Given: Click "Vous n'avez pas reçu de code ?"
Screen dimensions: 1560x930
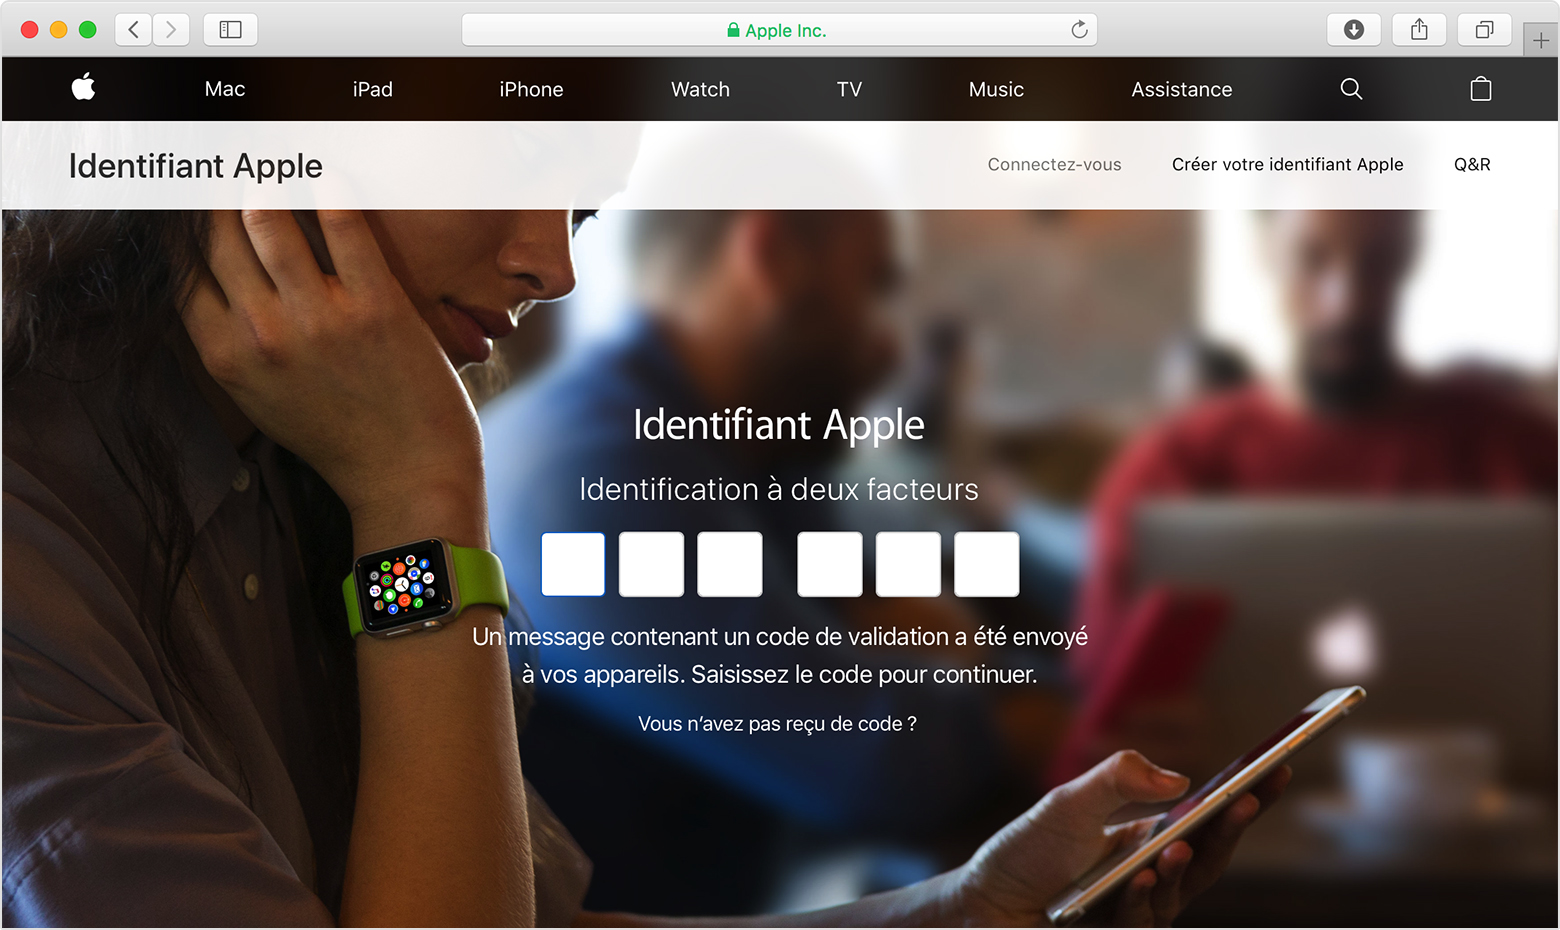Looking at the screenshot, I should click(x=777, y=724).
